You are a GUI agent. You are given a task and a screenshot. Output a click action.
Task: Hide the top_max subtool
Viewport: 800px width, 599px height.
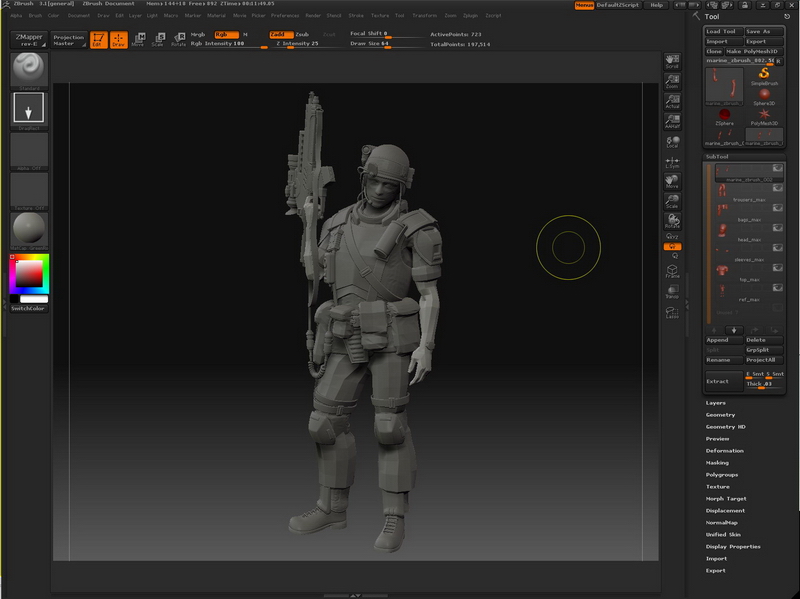[x=777, y=267]
